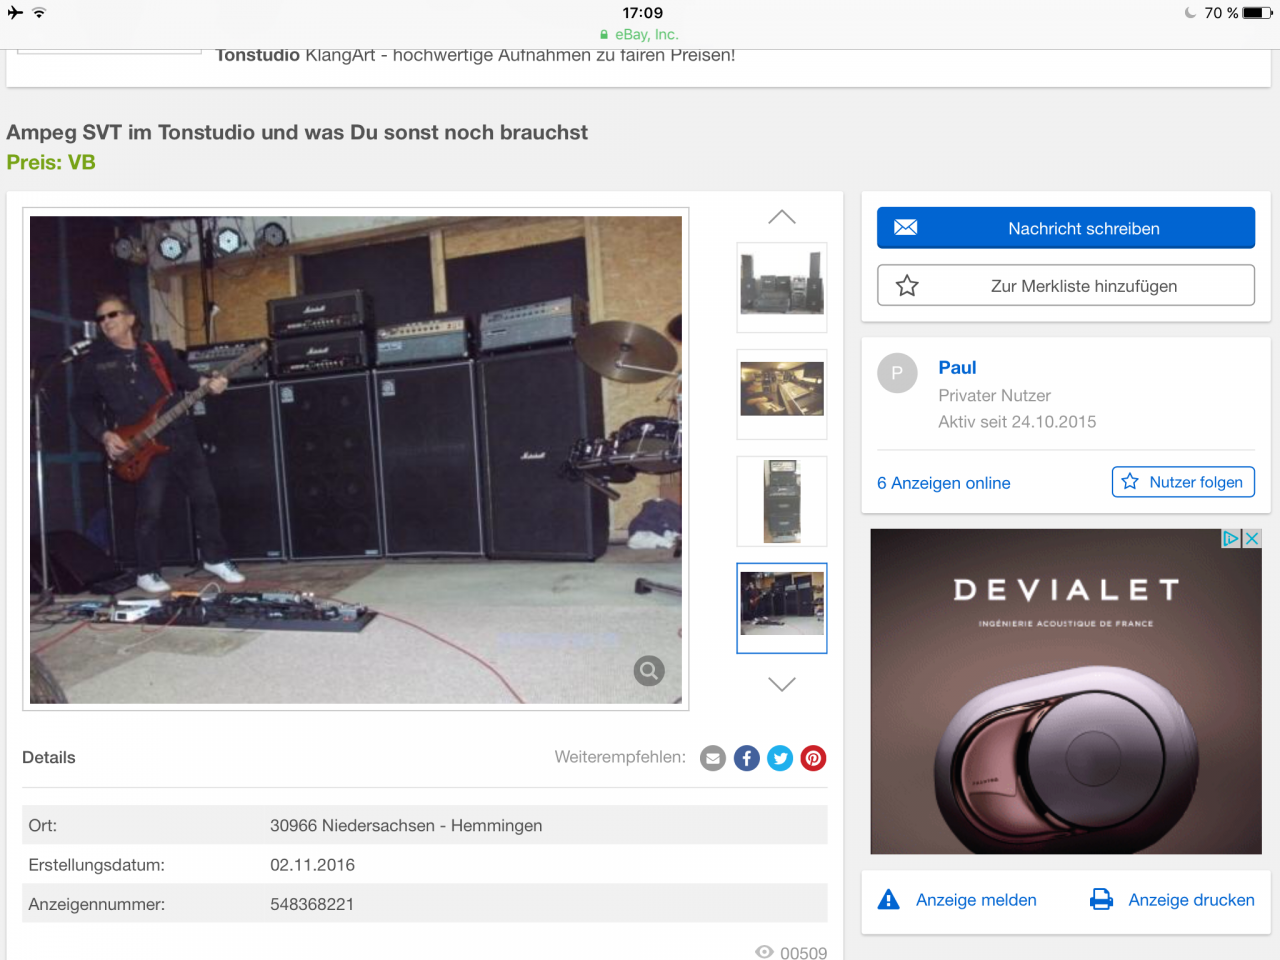Open the Devialet speaker advertisement
This screenshot has height=960, width=1280.
(x=1066, y=691)
